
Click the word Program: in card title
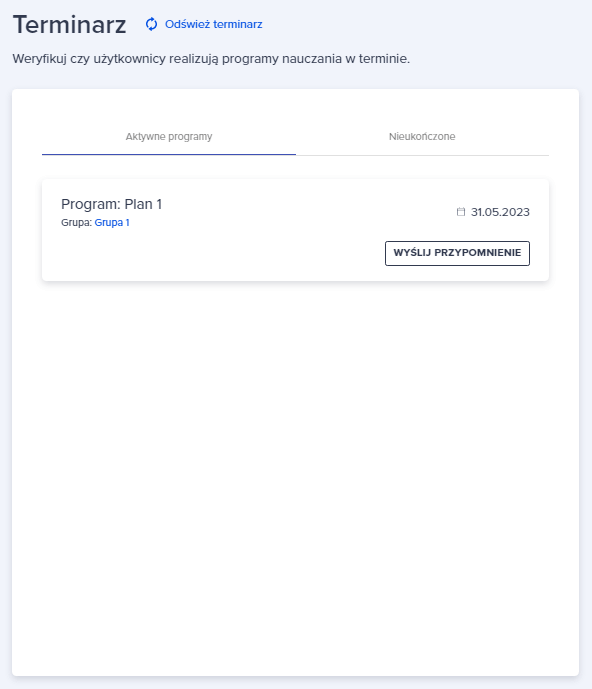[91, 204]
